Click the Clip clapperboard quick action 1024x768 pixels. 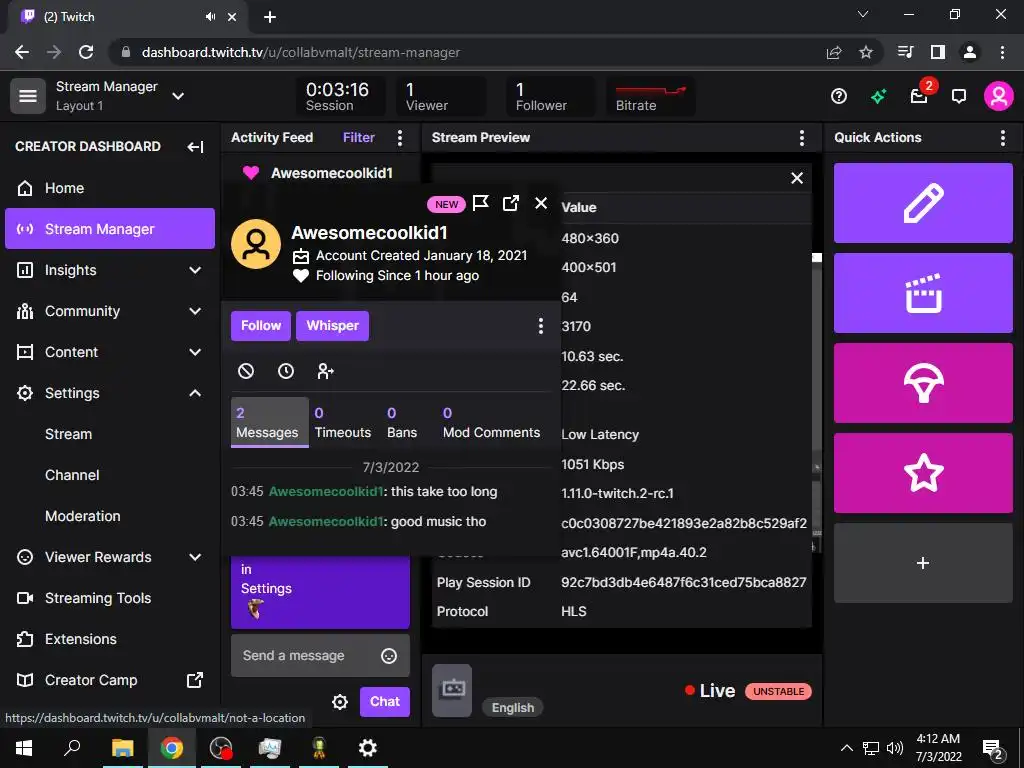click(923, 293)
